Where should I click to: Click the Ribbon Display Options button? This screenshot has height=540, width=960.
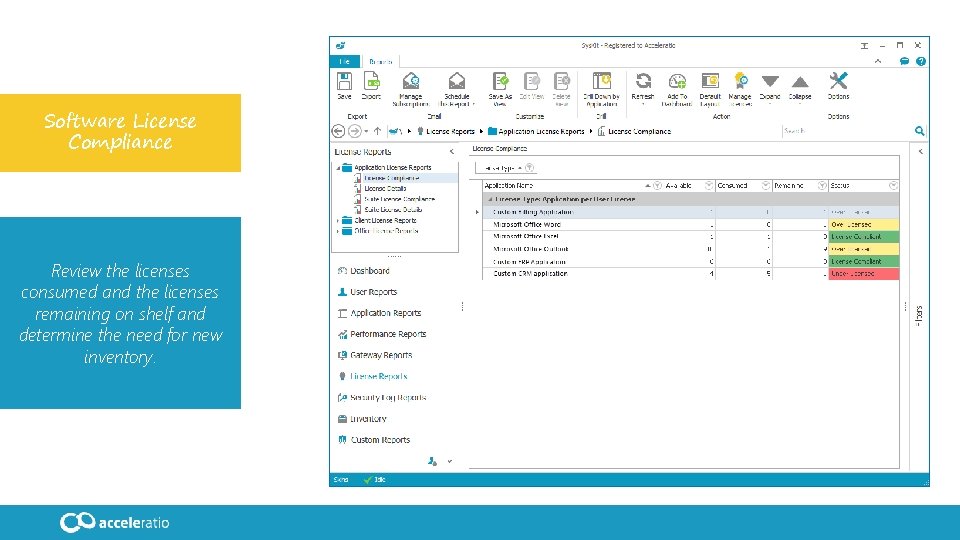864,46
